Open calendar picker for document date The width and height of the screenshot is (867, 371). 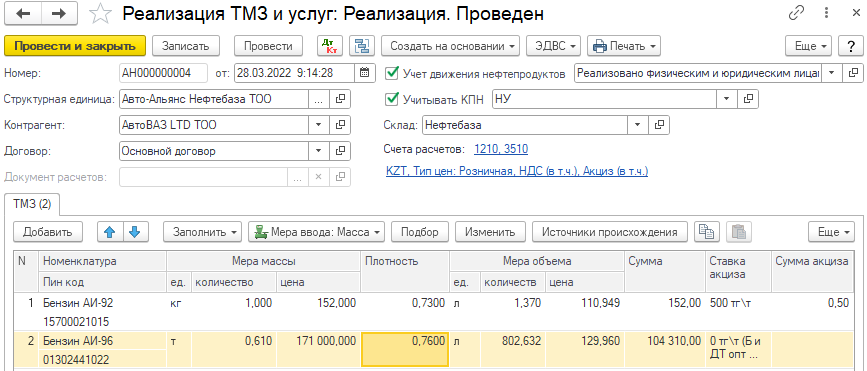tap(364, 72)
